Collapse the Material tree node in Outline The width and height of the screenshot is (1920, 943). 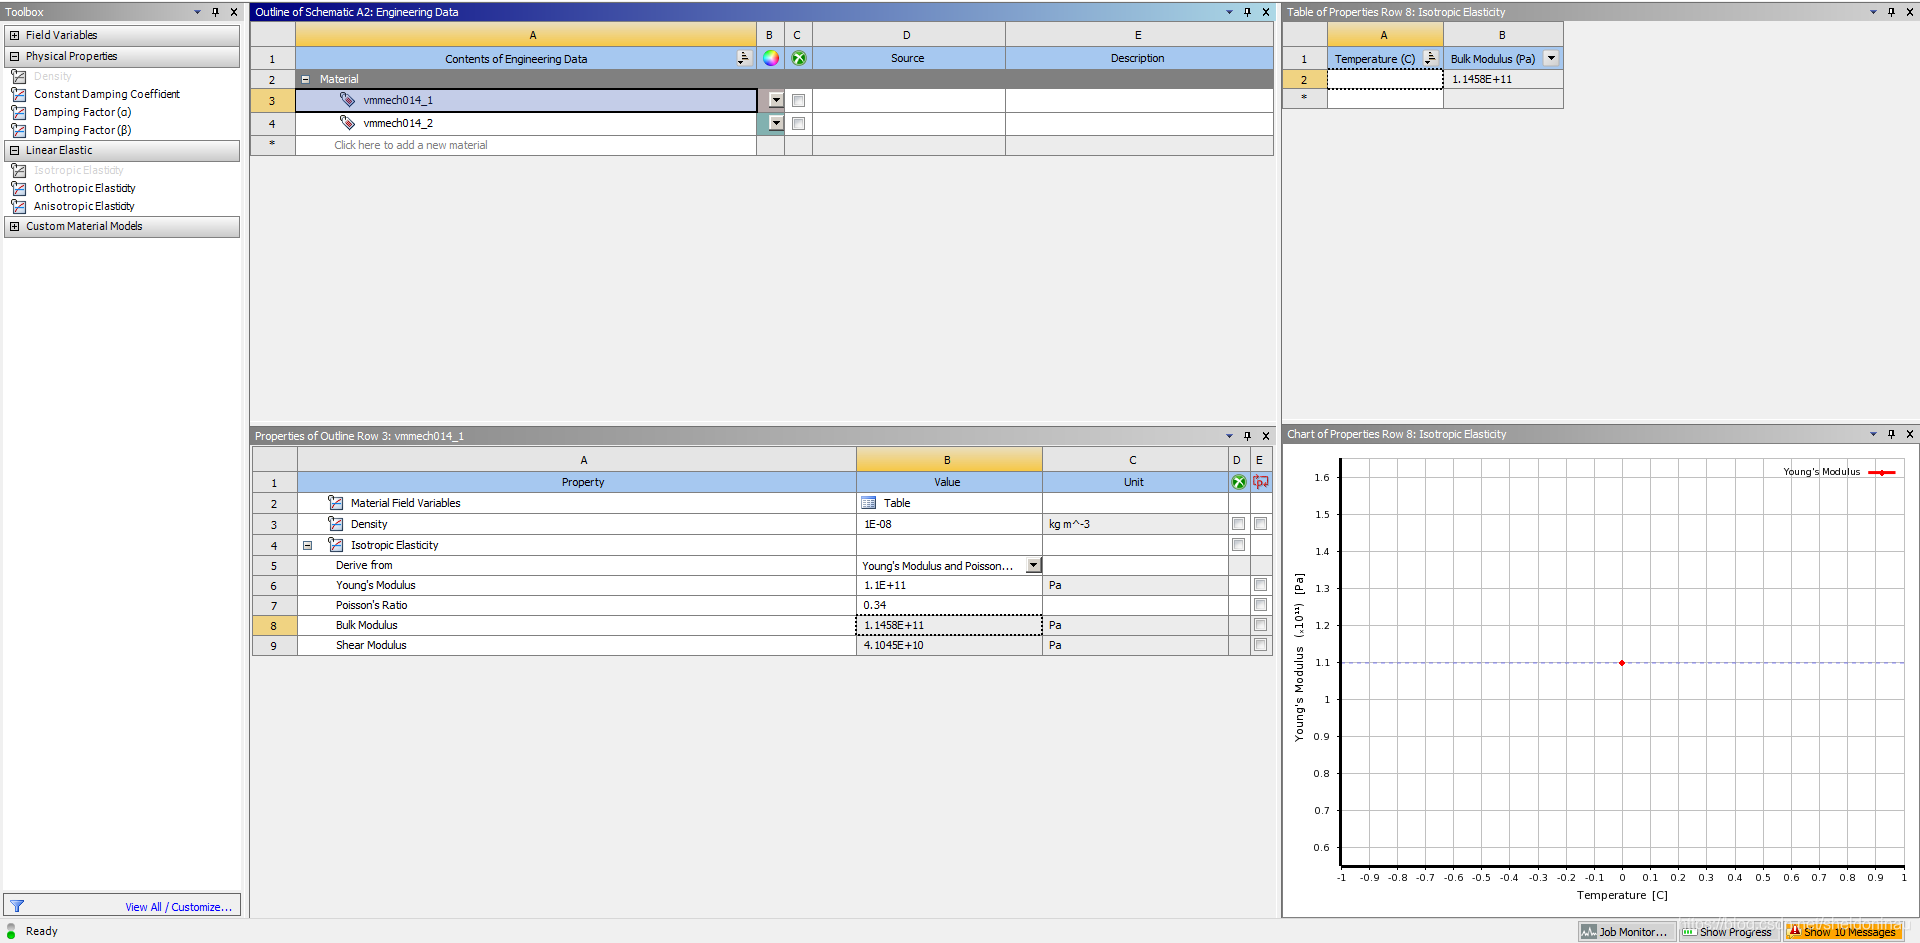point(305,79)
